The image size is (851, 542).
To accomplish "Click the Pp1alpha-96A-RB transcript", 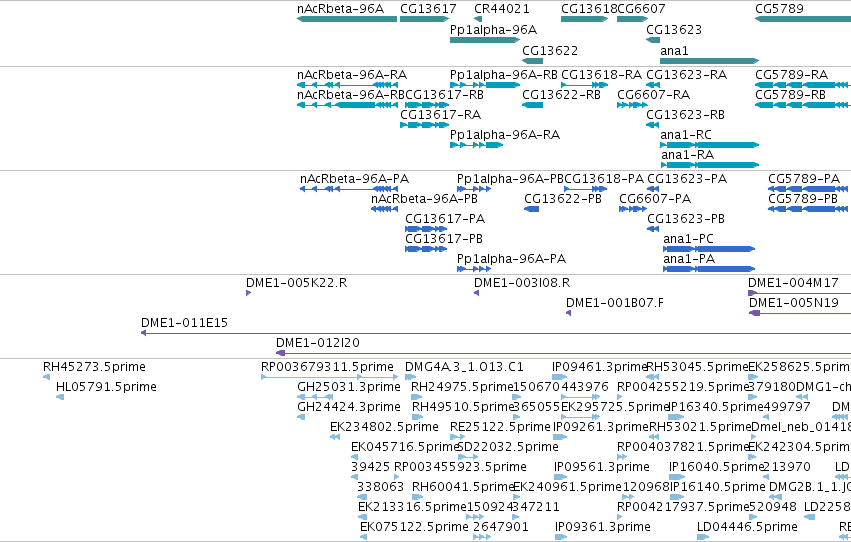I will [485, 85].
